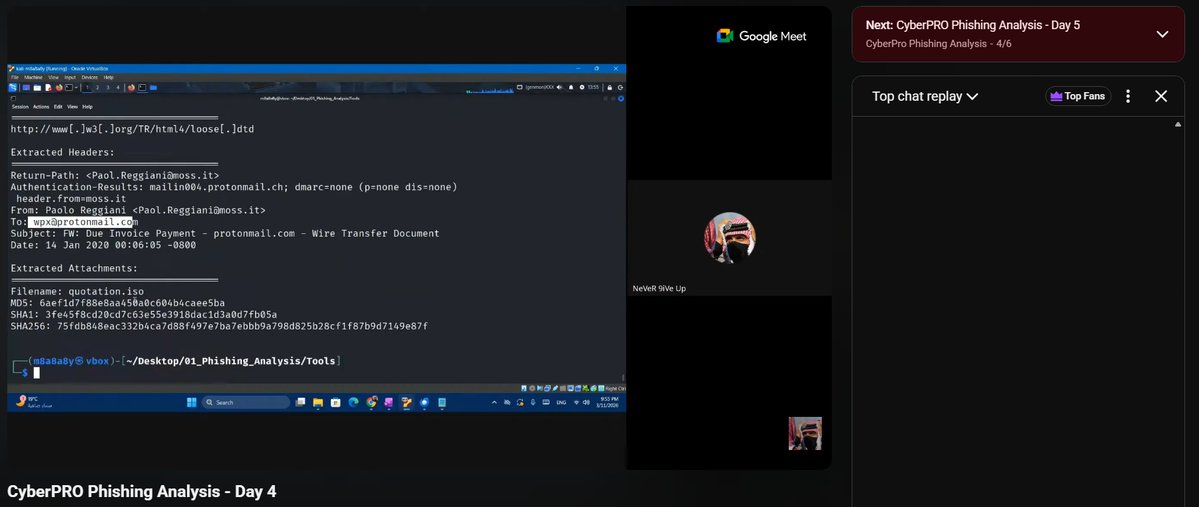Click the chat scrollbar up arrow
Image resolution: width=1199 pixels, height=507 pixels.
[x=1178, y=124]
